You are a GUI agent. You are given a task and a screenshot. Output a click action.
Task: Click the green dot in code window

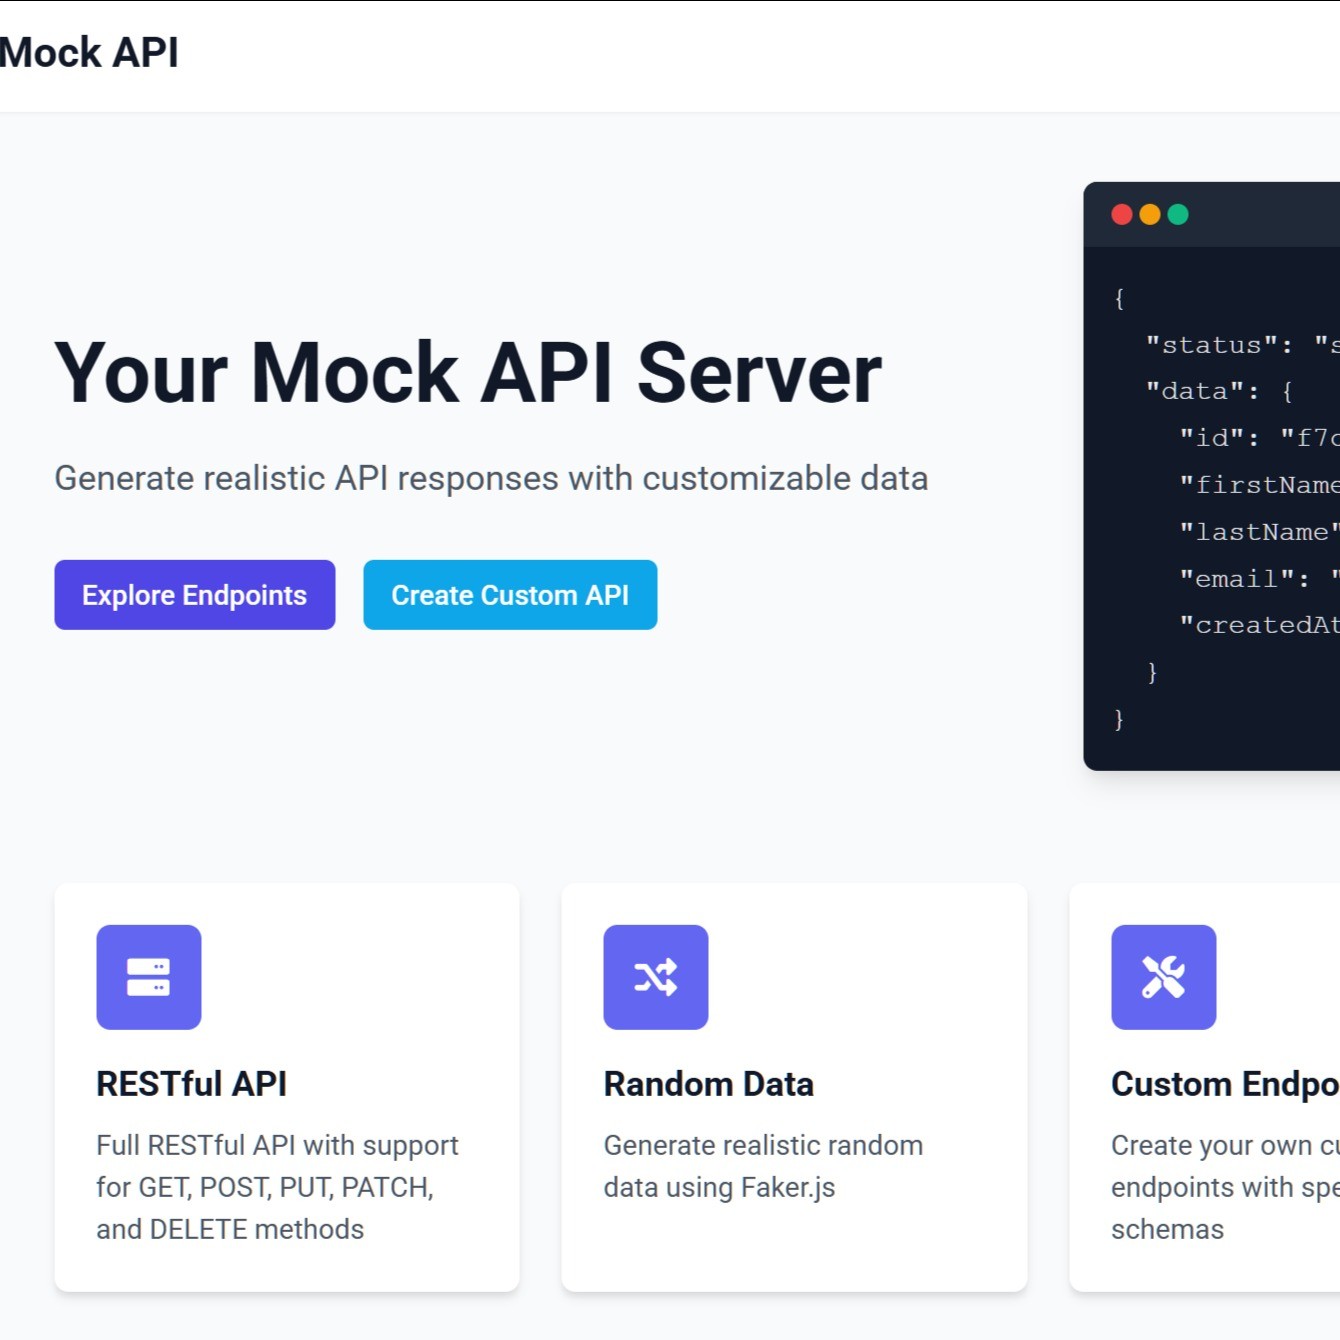[1178, 215]
